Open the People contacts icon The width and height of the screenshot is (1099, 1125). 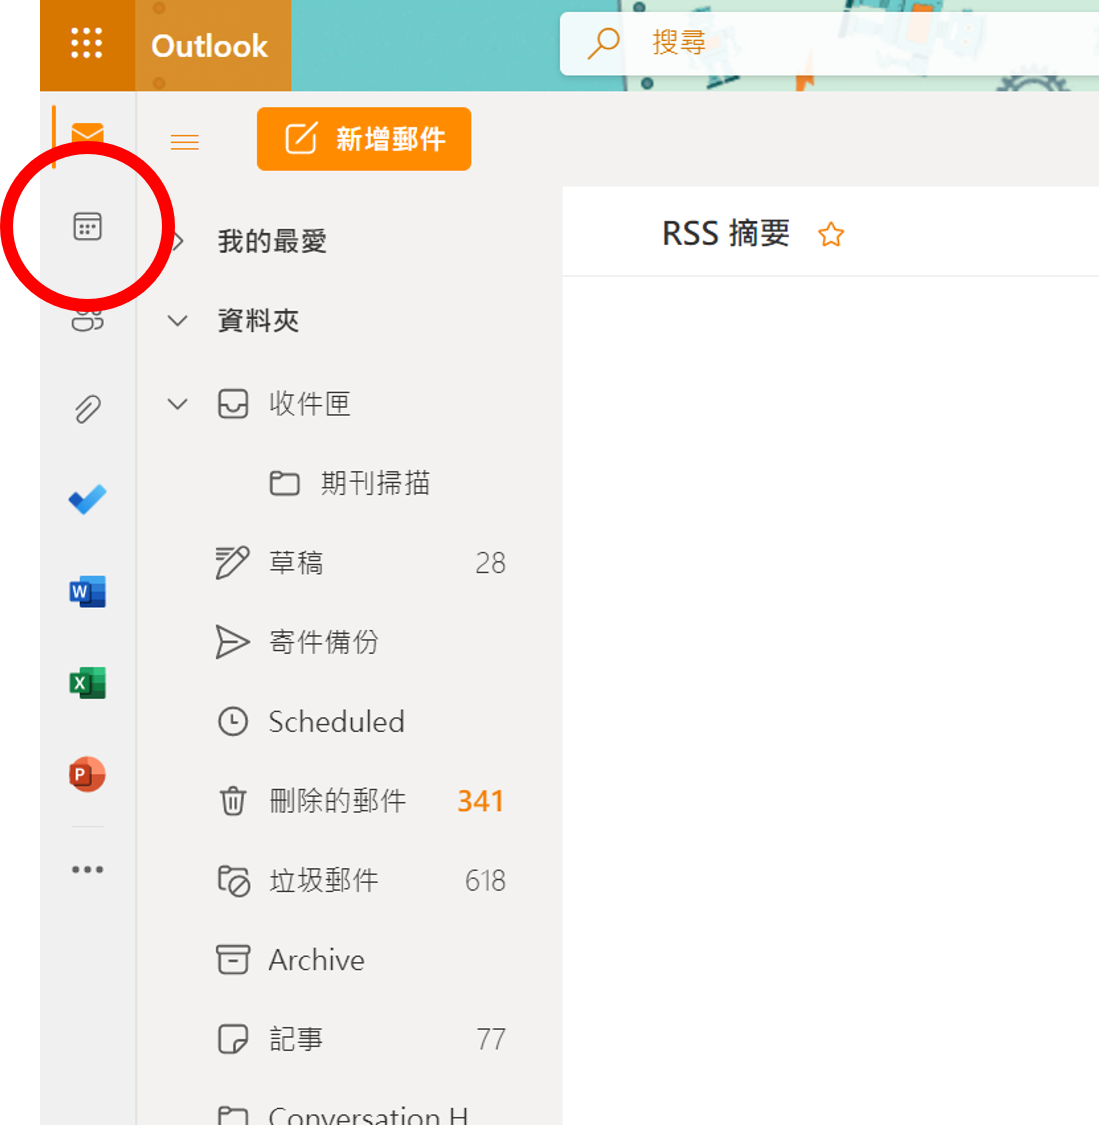coord(88,319)
